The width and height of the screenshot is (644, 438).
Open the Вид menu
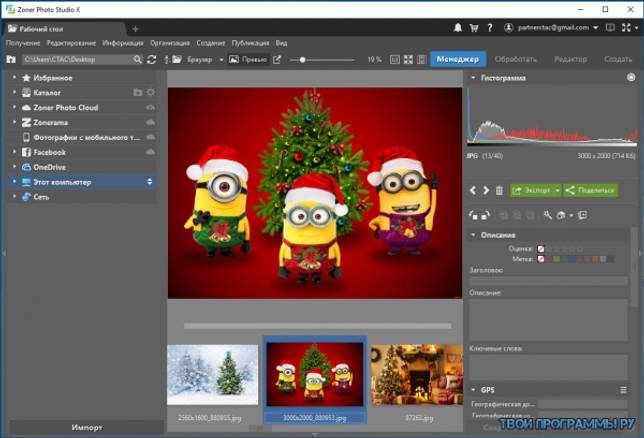(281, 43)
